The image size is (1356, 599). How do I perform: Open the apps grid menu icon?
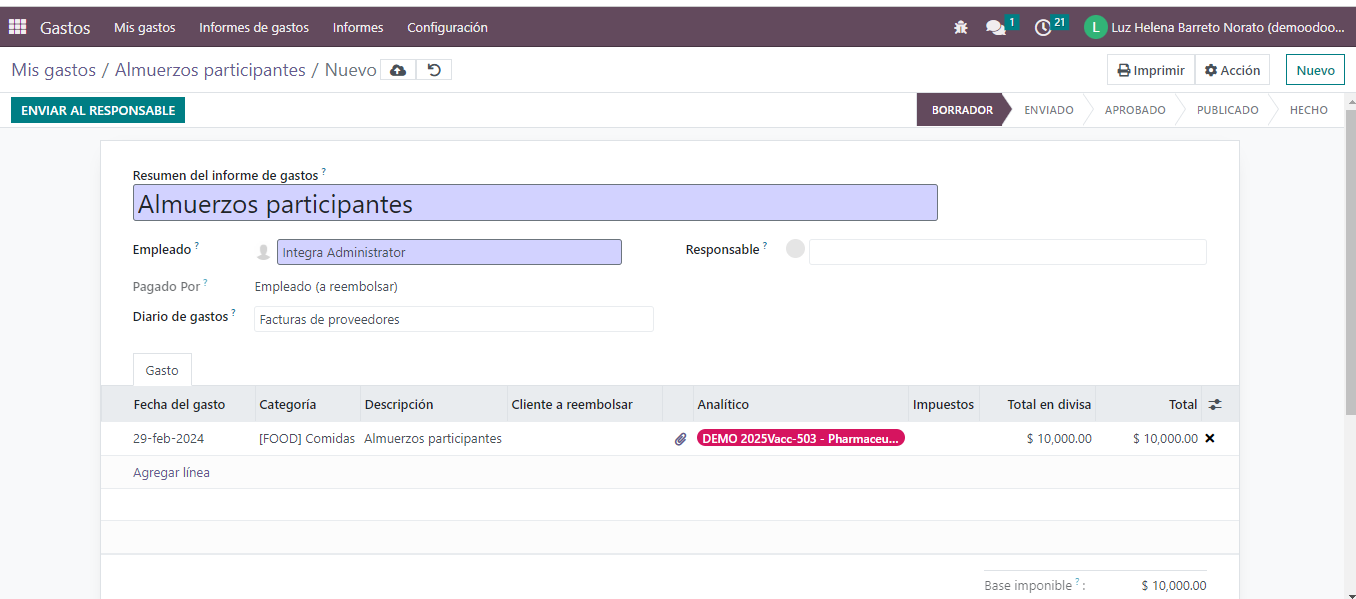tap(18, 27)
